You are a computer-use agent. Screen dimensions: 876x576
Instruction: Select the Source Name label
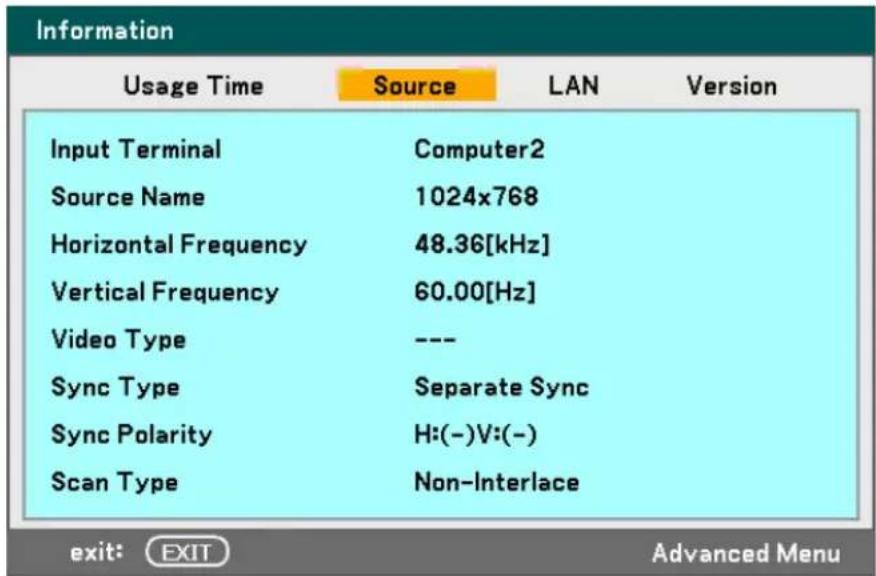coord(128,197)
